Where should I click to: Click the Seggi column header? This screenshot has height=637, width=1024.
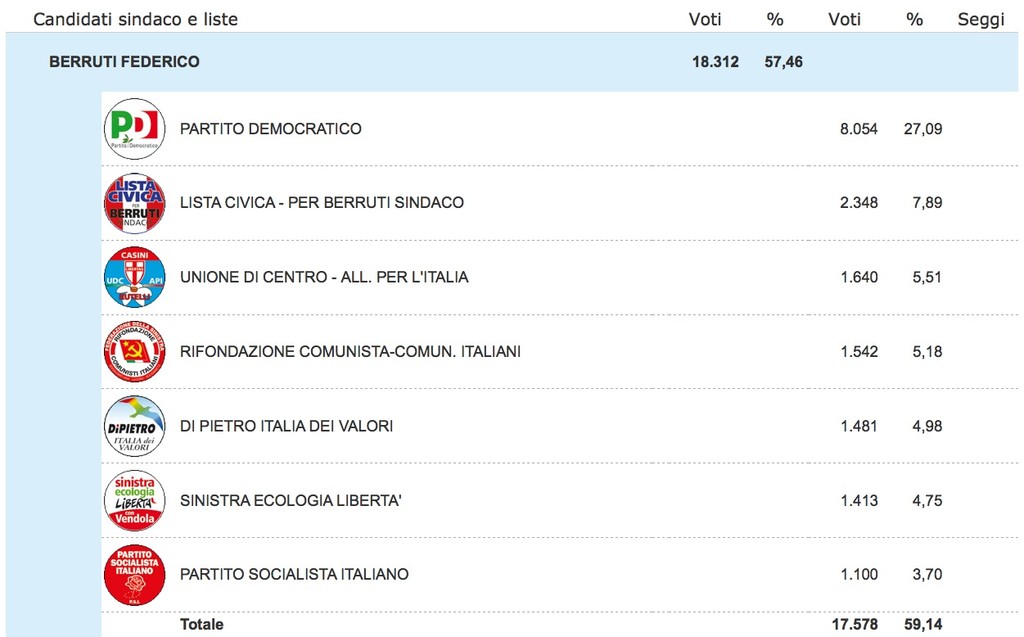click(980, 19)
